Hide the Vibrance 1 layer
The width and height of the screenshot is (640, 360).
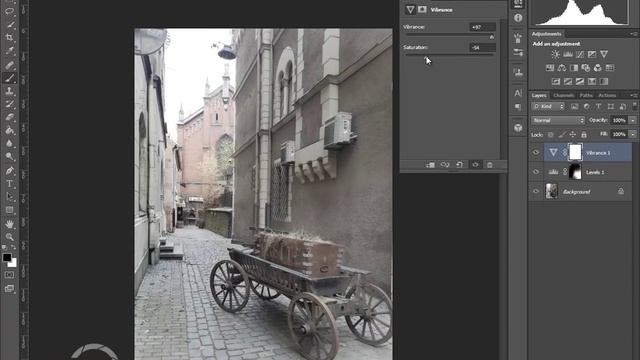[536, 153]
